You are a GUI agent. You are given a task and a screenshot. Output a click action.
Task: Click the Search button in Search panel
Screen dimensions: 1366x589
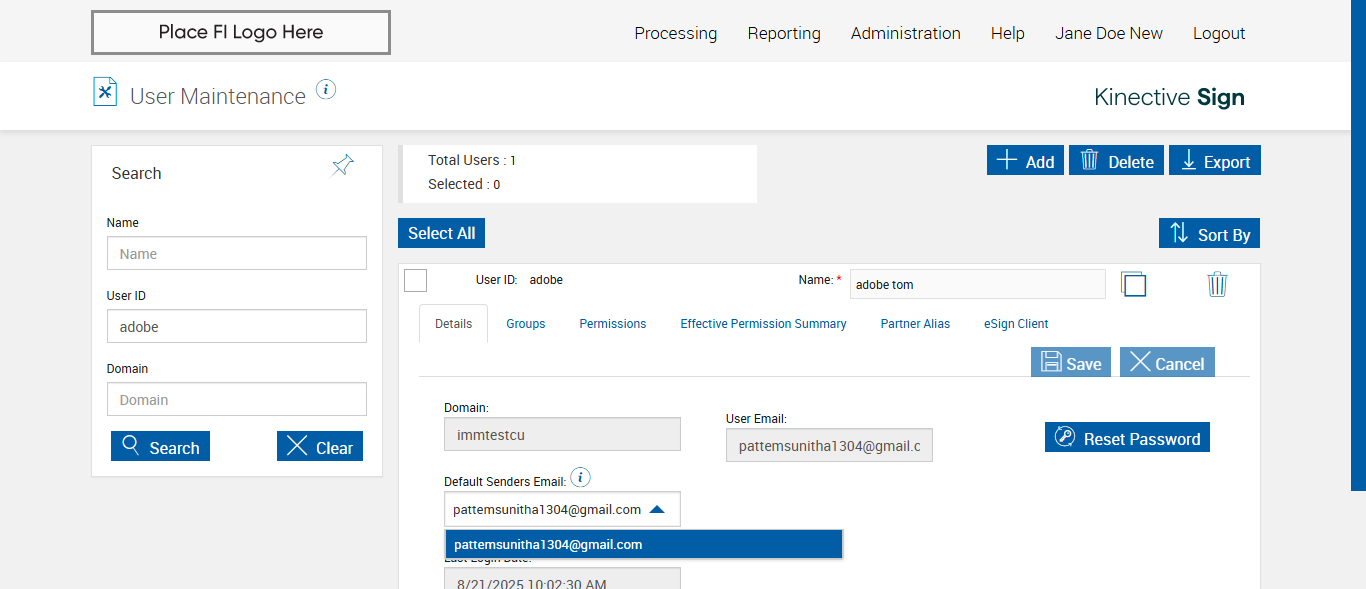(160, 447)
